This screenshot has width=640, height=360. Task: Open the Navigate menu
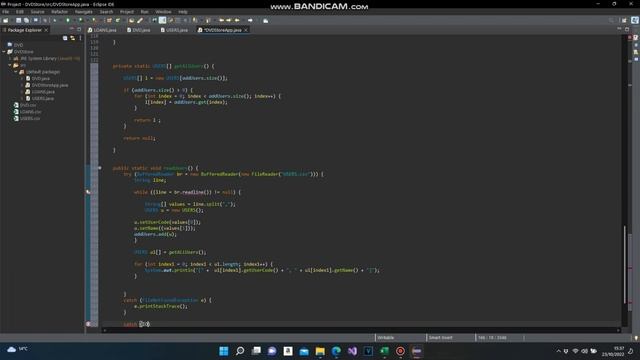click(x=84, y=12)
